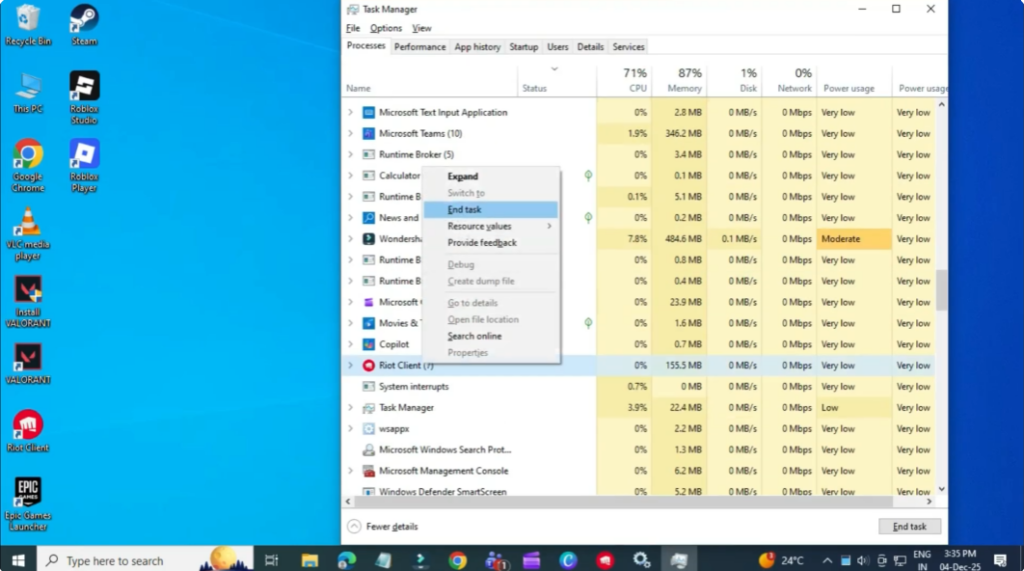Click the wsappx process icon
The image size is (1024, 571).
(368, 429)
